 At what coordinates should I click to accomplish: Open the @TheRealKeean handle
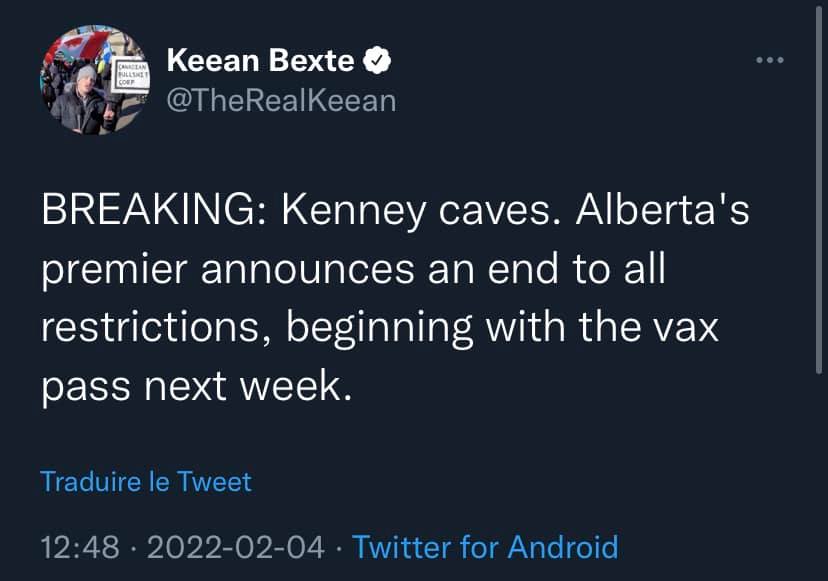(281, 100)
